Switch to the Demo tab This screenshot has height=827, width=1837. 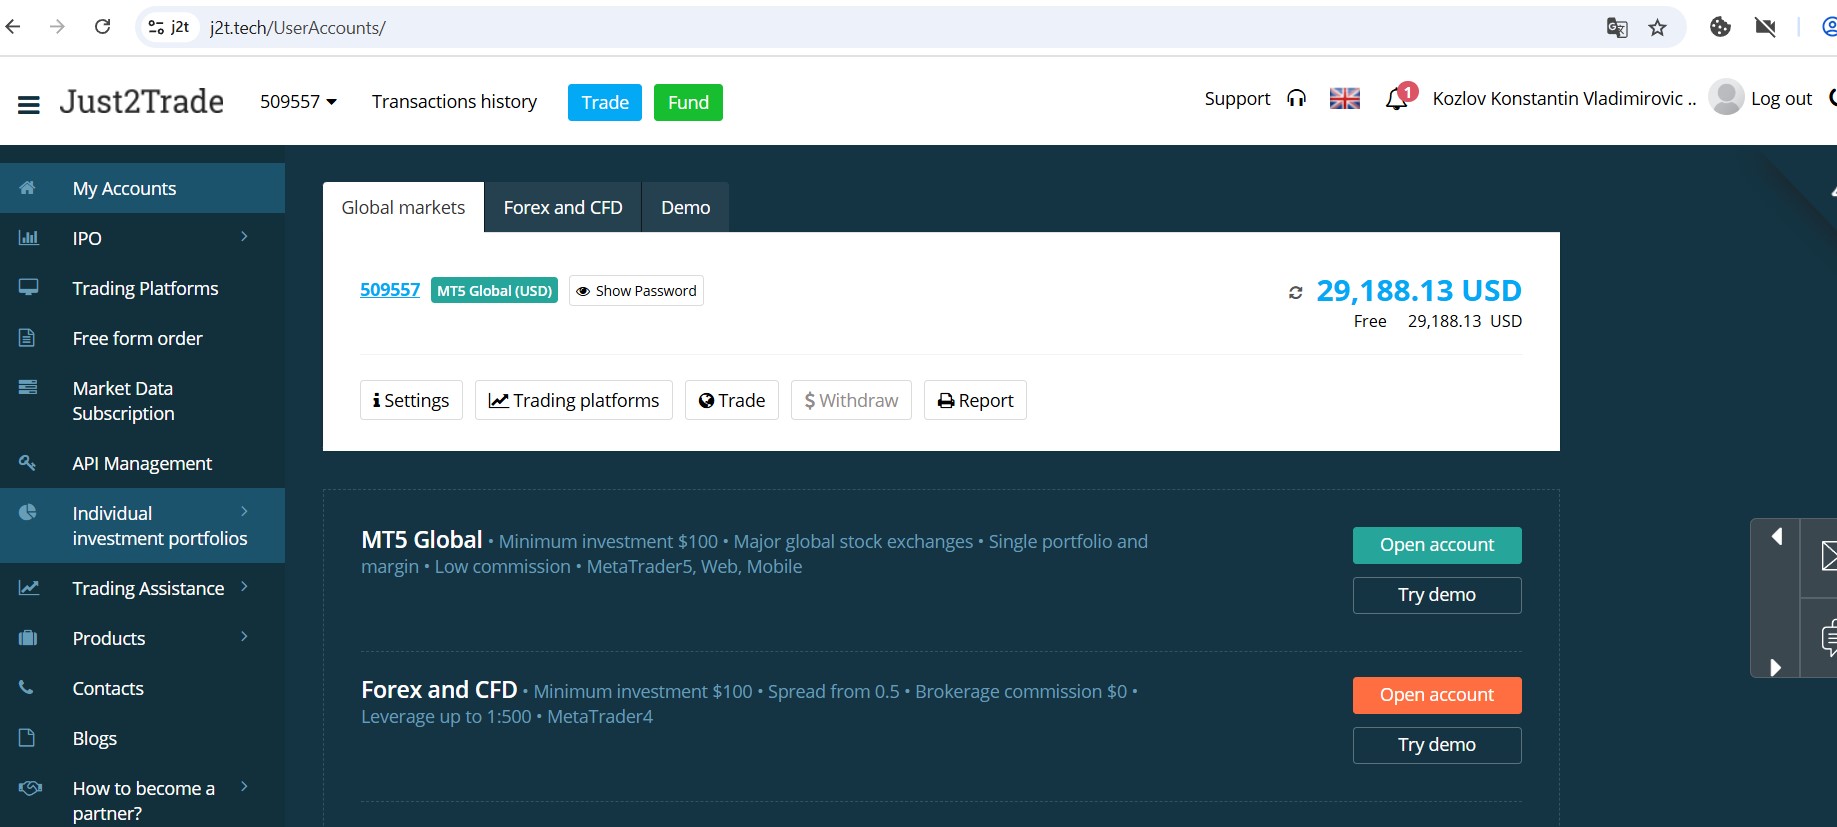[x=685, y=208]
